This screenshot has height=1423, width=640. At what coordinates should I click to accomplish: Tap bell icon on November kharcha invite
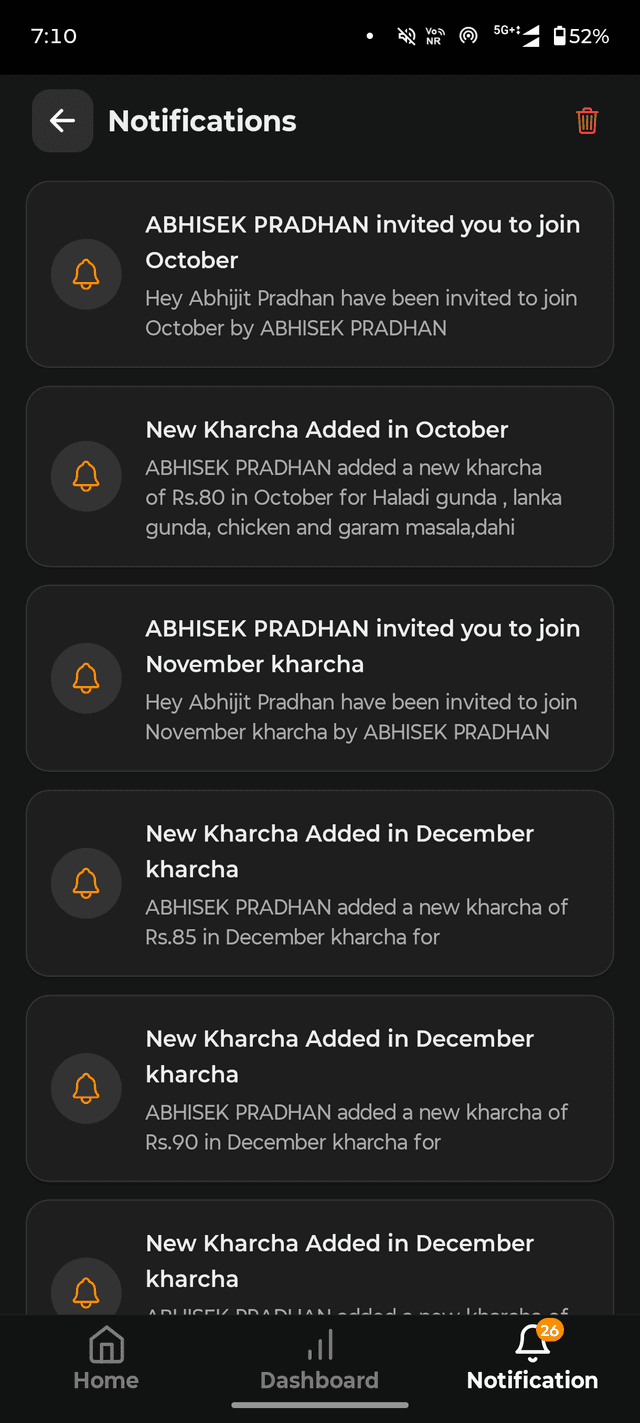click(86, 678)
